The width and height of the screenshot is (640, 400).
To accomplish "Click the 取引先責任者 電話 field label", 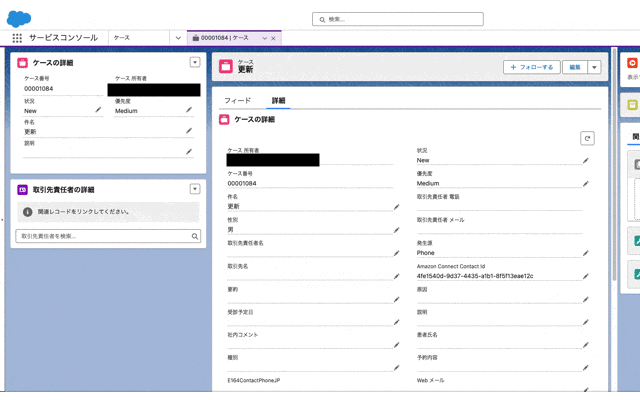I will (438, 197).
